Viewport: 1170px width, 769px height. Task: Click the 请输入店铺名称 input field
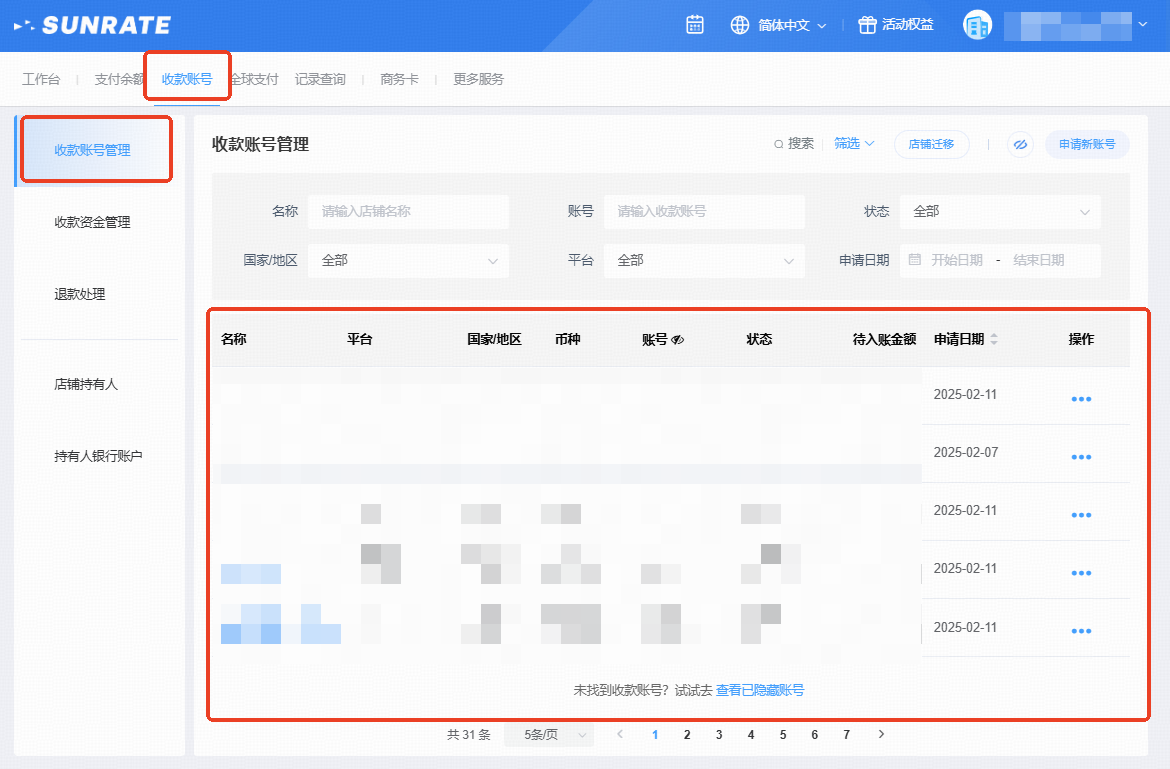click(x=408, y=212)
